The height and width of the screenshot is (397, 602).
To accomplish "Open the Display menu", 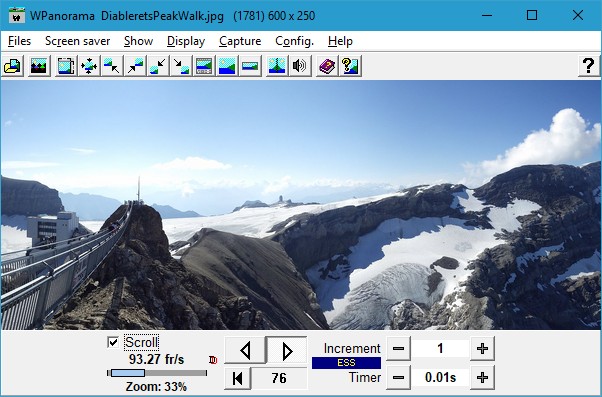I will coord(186,41).
